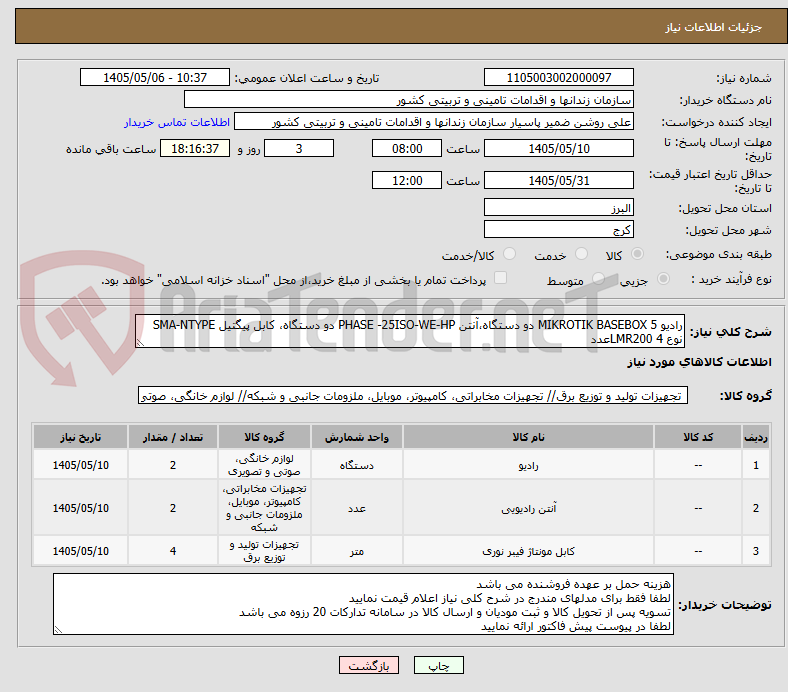
Task: Click the تاریخ نیاز column header
Action: click(80, 437)
